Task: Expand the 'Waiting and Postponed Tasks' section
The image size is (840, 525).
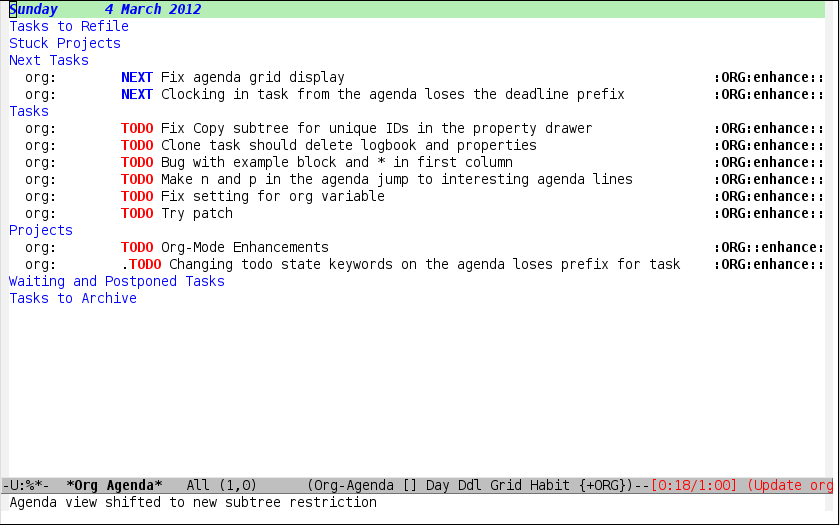Action: tap(117, 281)
